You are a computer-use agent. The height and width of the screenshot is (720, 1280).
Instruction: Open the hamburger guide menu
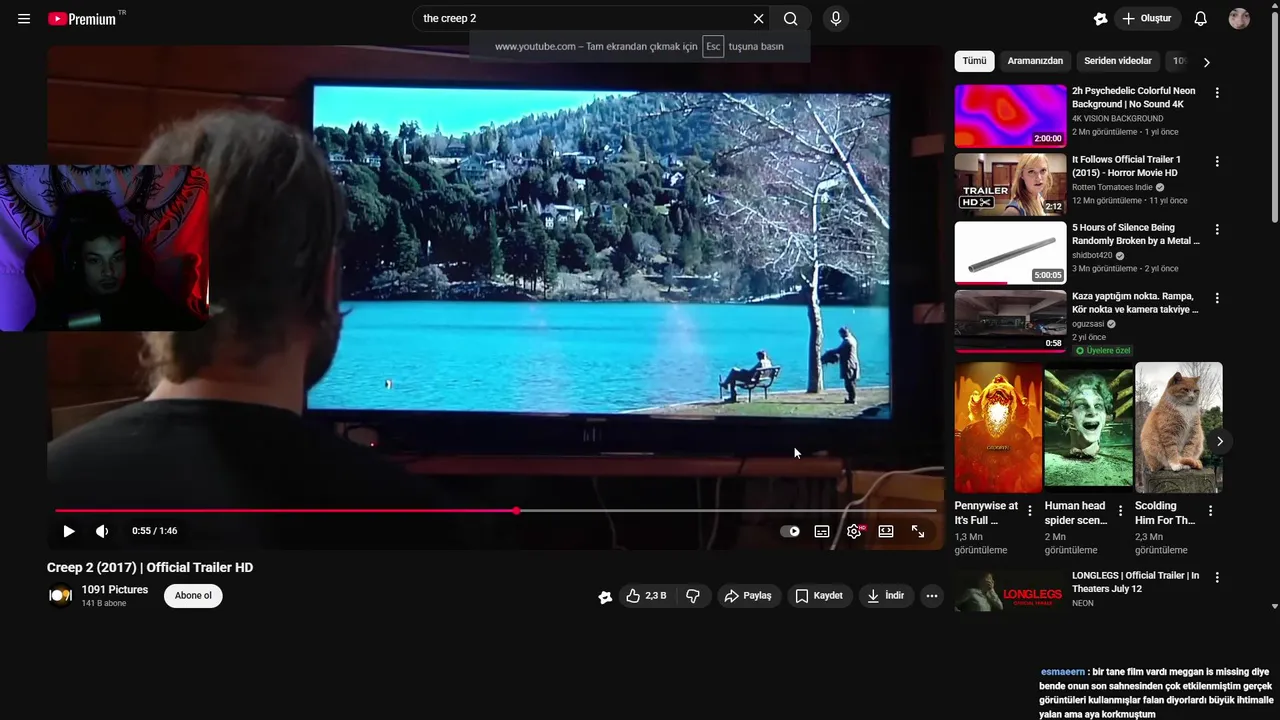pos(24,19)
